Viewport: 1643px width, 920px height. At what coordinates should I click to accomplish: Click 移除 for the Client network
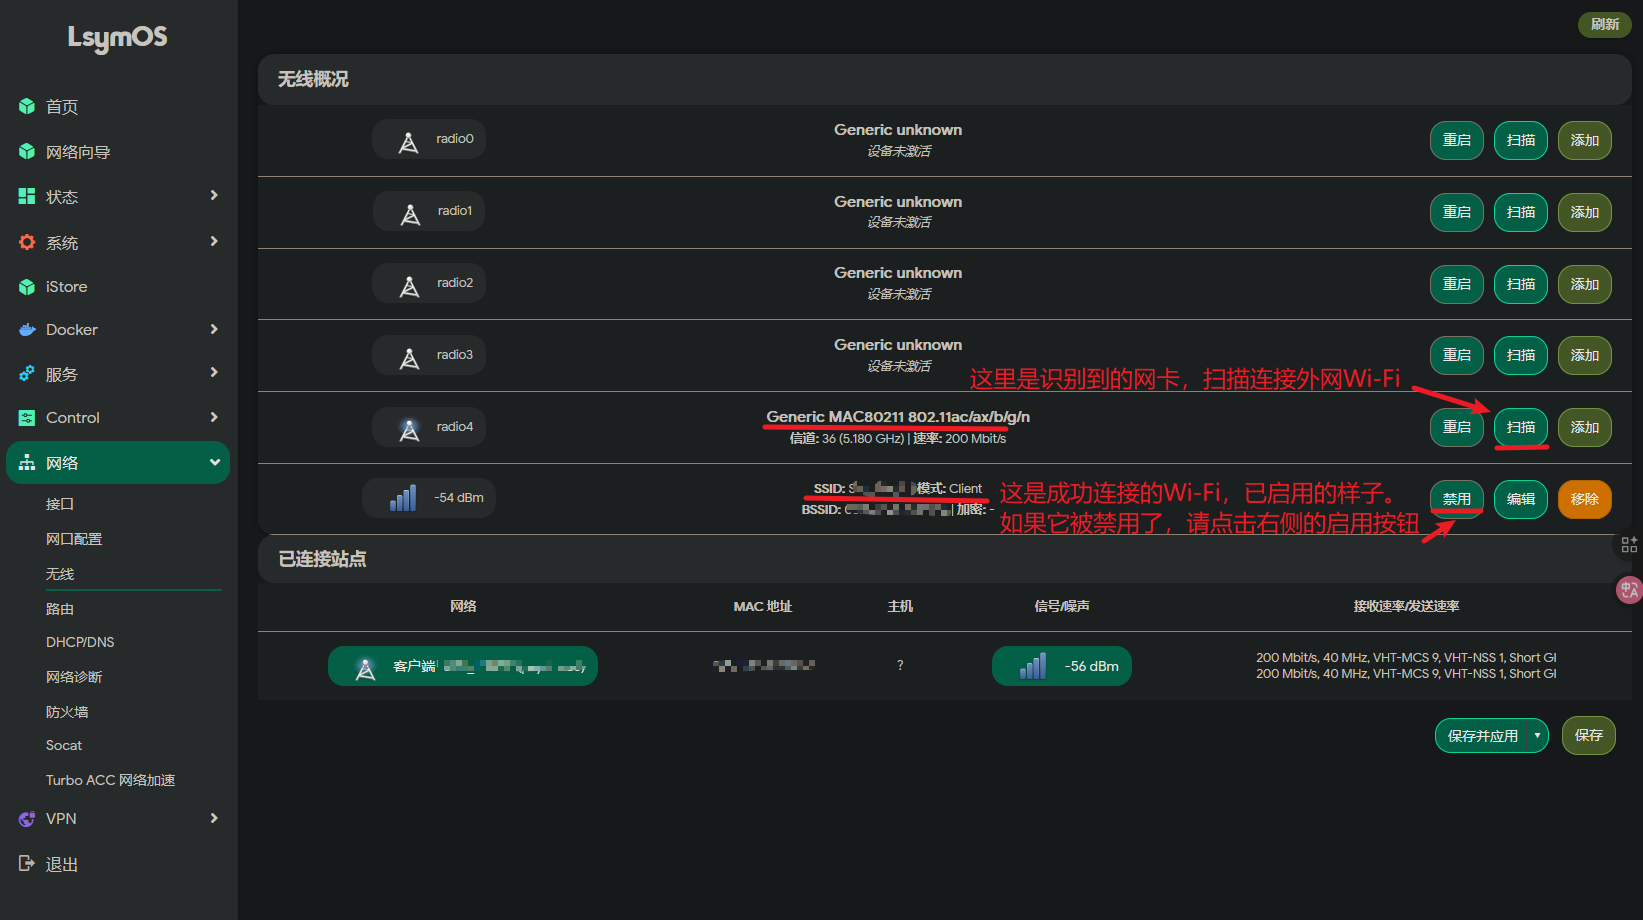[x=1585, y=499]
